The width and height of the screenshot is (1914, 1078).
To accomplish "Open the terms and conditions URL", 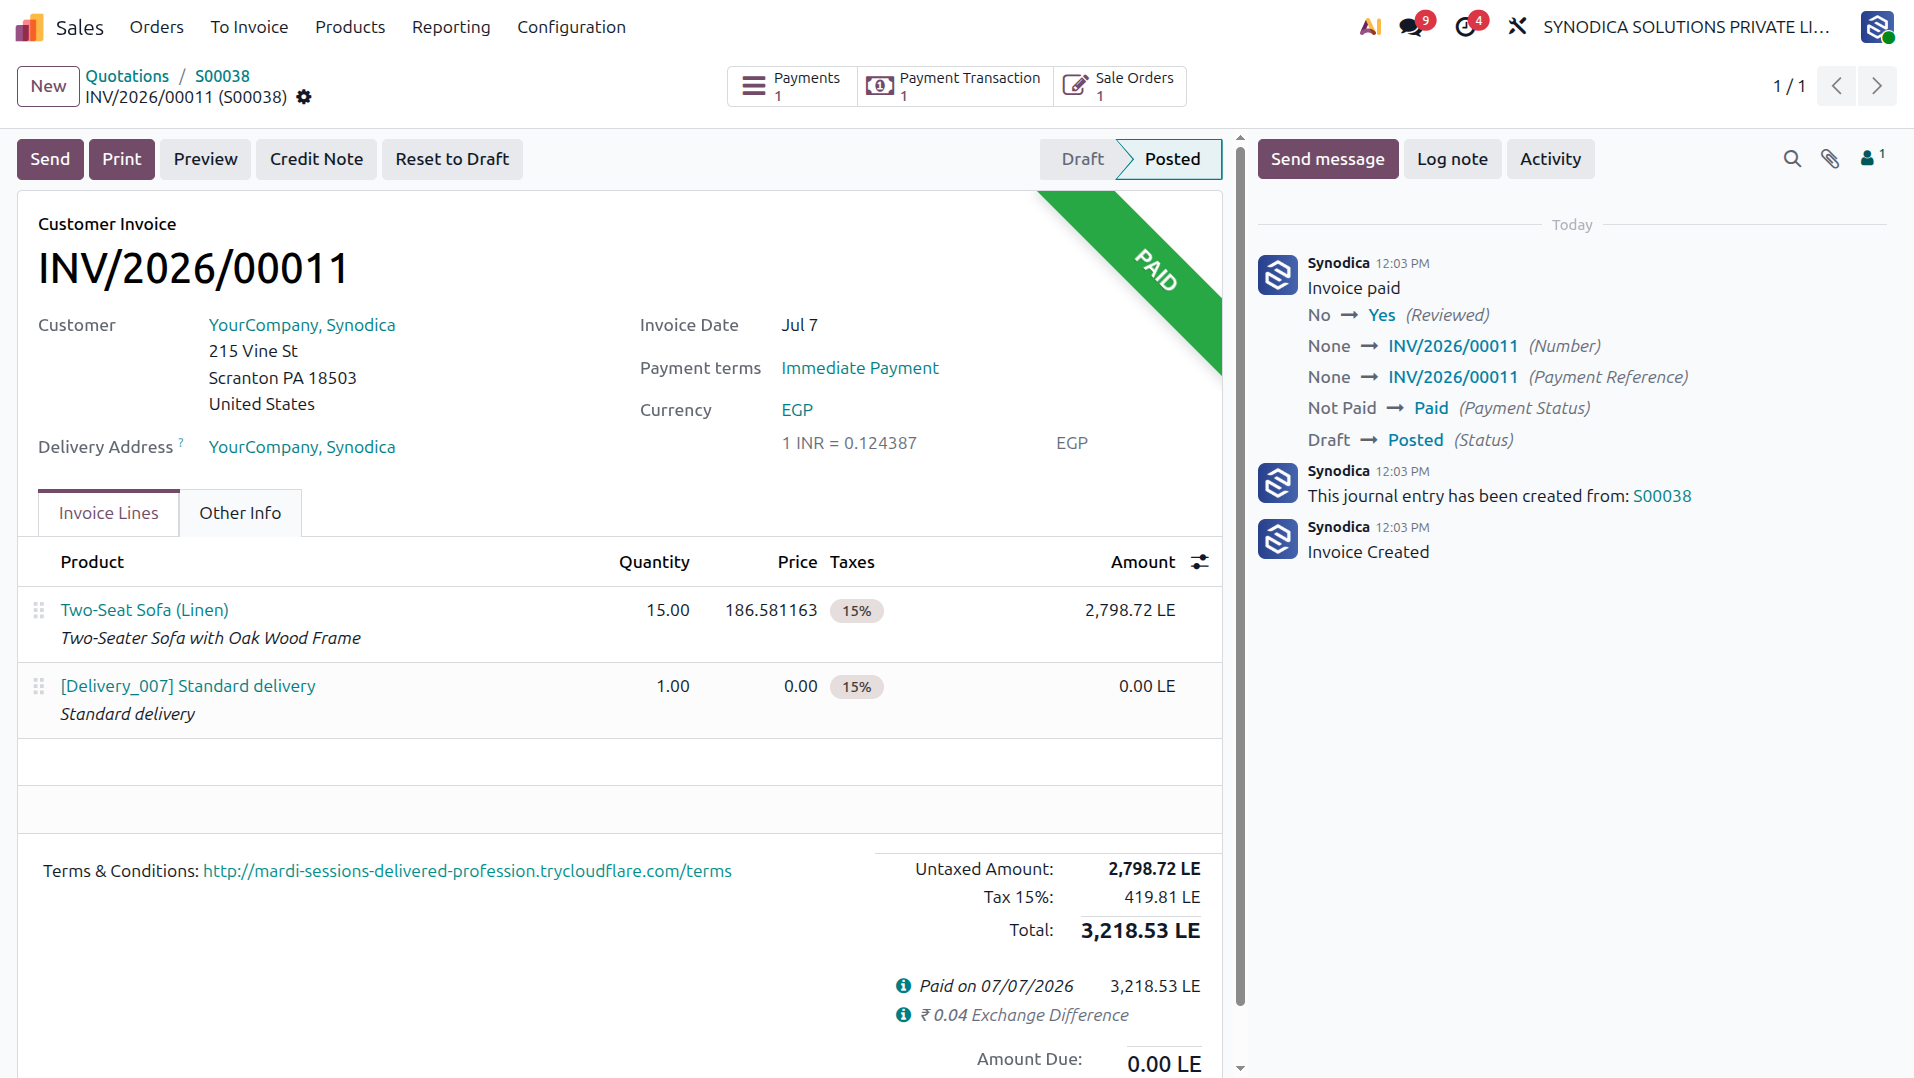I will click(467, 871).
